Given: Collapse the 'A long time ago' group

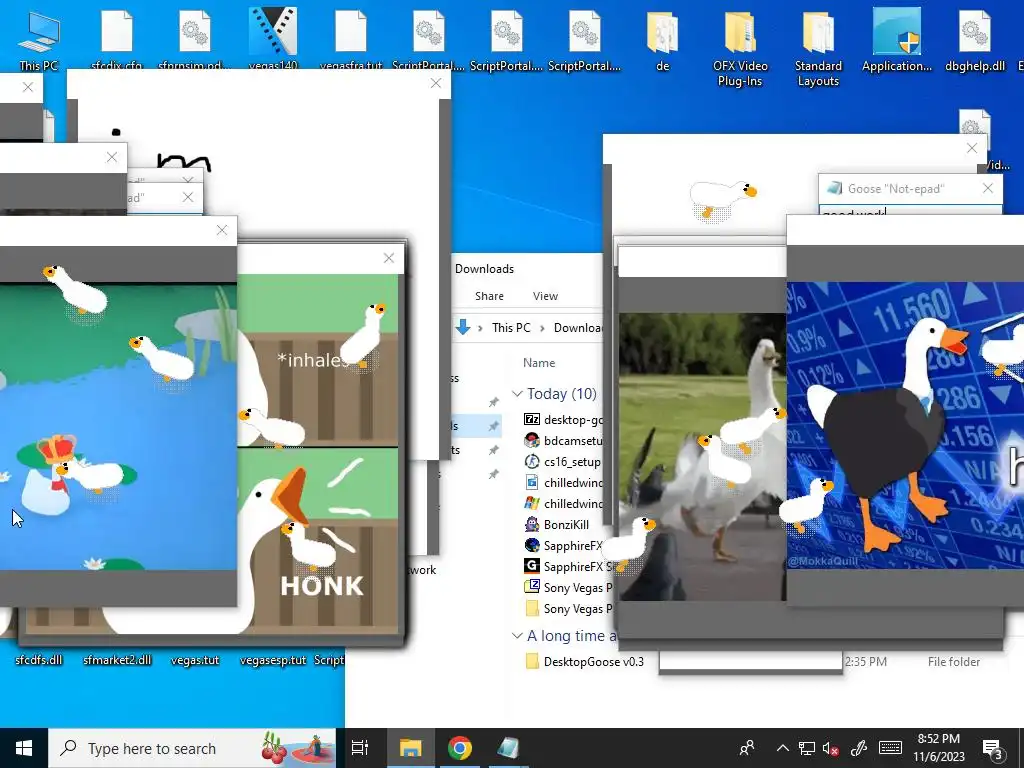Looking at the screenshot, I should [x=517, y=635].
